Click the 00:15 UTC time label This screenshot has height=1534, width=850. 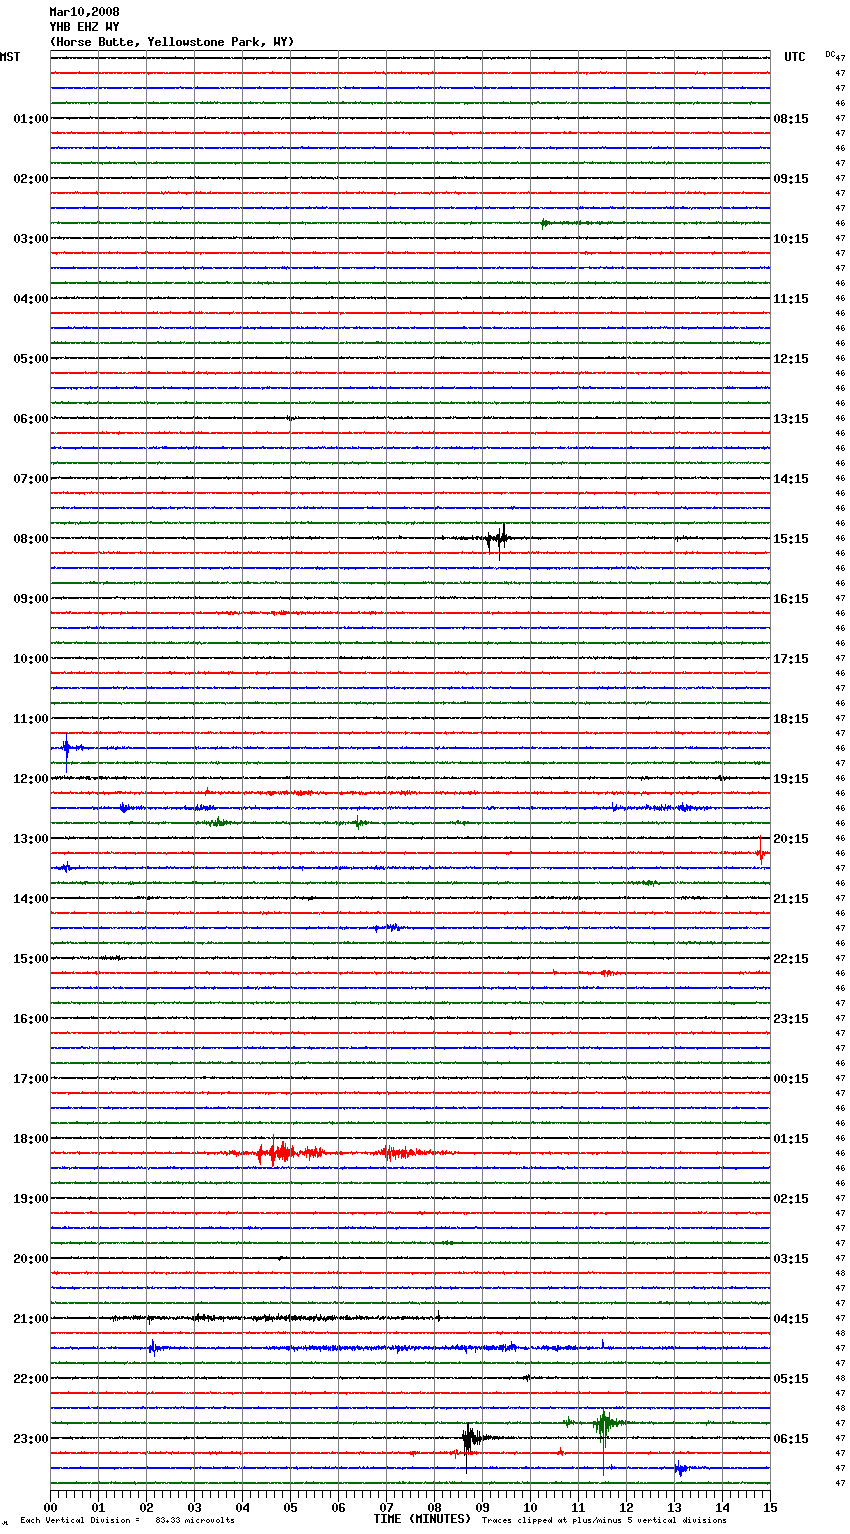(791, 1079)
